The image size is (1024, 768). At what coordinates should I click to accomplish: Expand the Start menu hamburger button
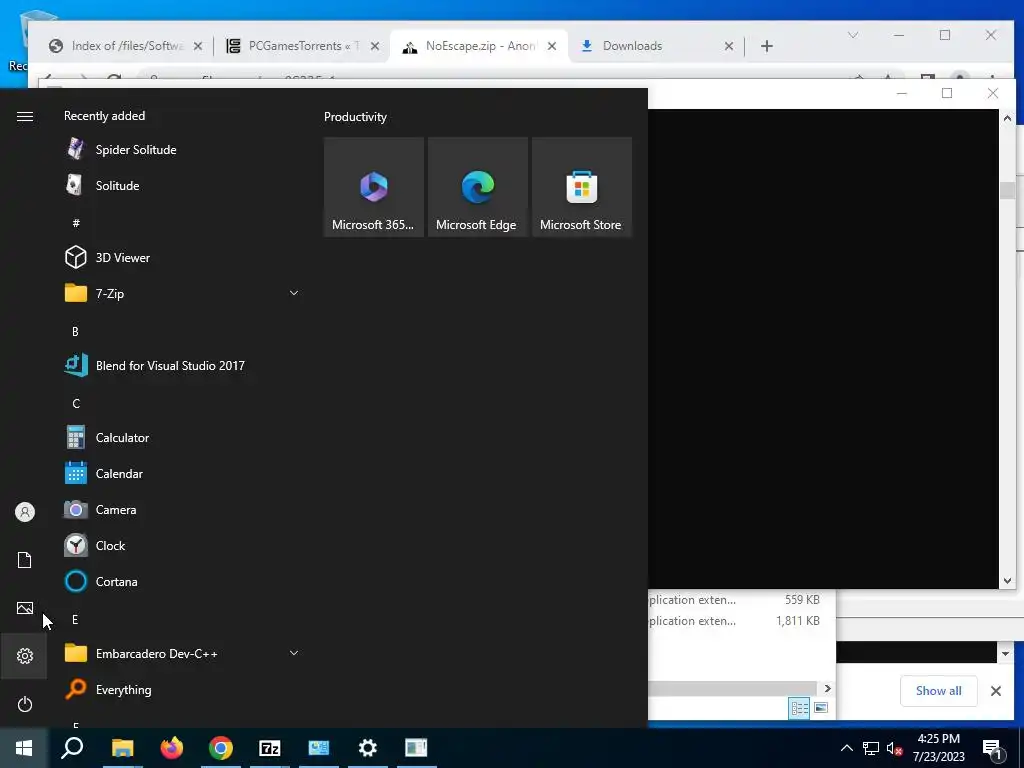(25, 116)
